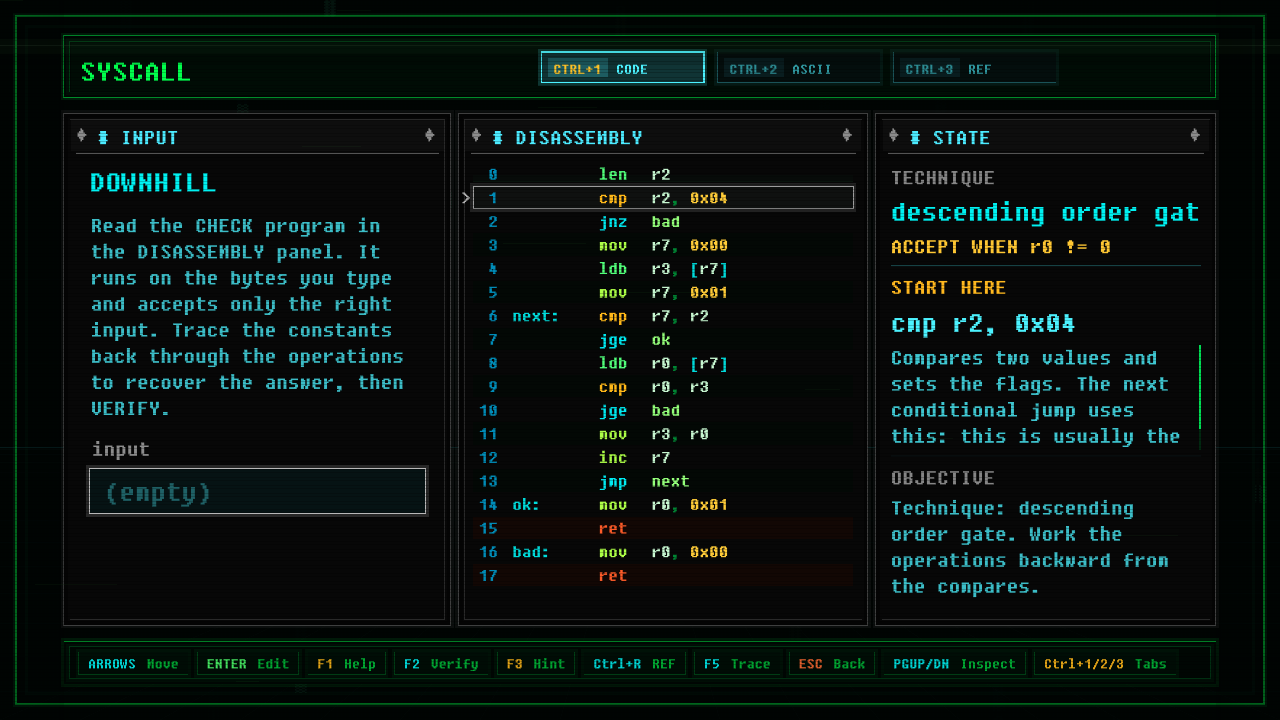Click the diamond icon right of STATE header
The image size is (1280, 720).
coord(1195,136)
